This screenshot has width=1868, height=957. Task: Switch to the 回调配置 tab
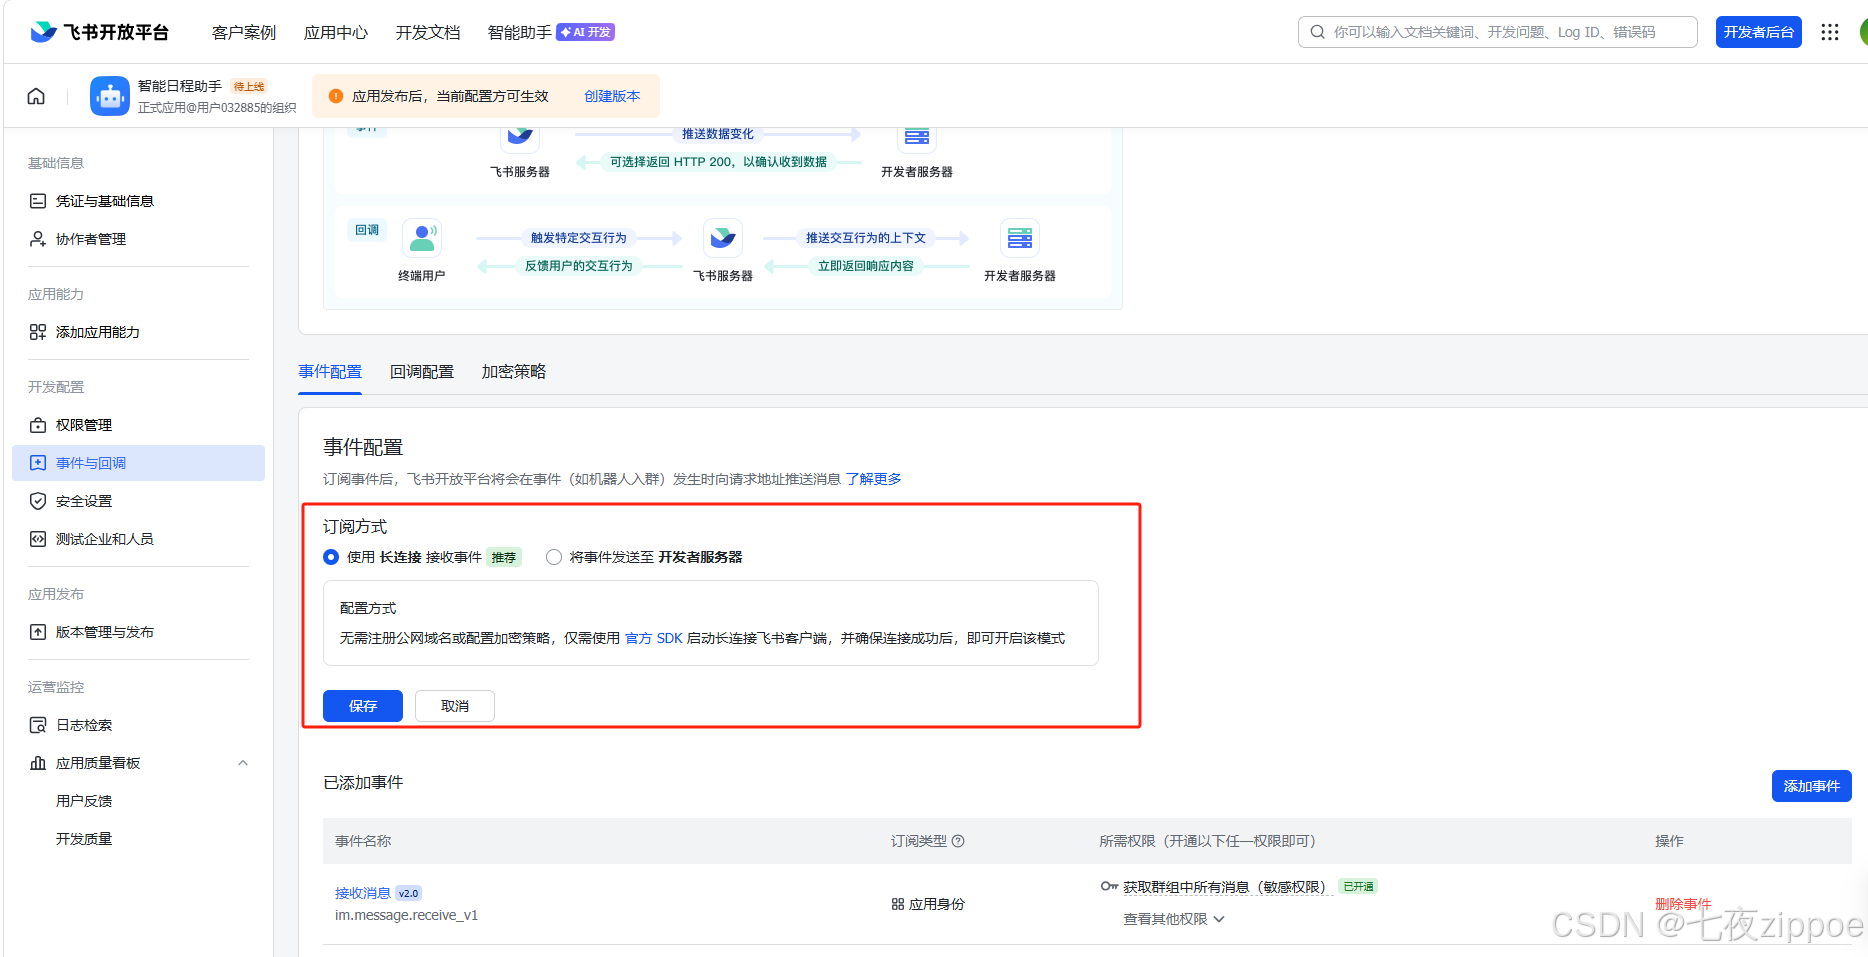[422, 371]
